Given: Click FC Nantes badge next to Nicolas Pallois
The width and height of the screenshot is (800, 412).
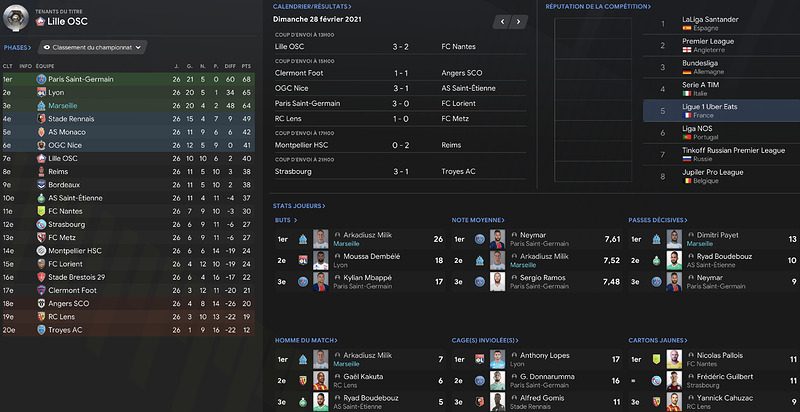Looking at the screenshot, I should (x=656, y=359).
